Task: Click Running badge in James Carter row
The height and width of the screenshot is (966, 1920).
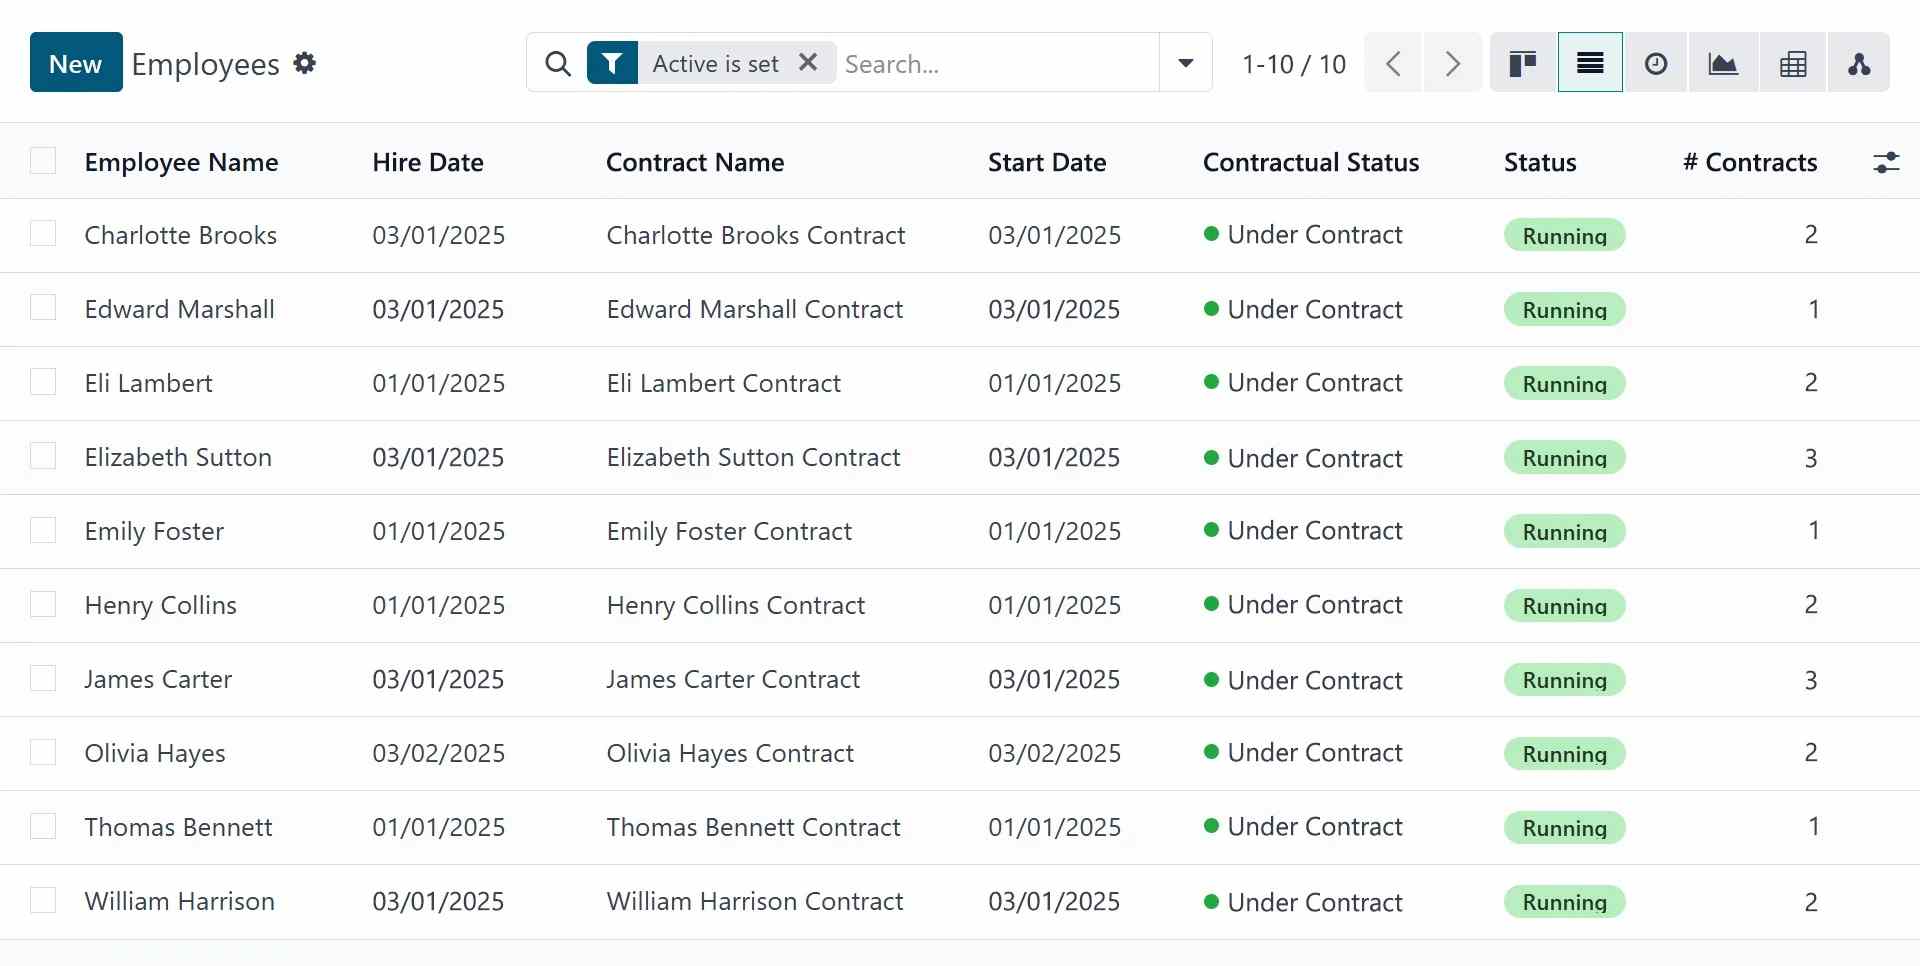Action: (1565, 680)
